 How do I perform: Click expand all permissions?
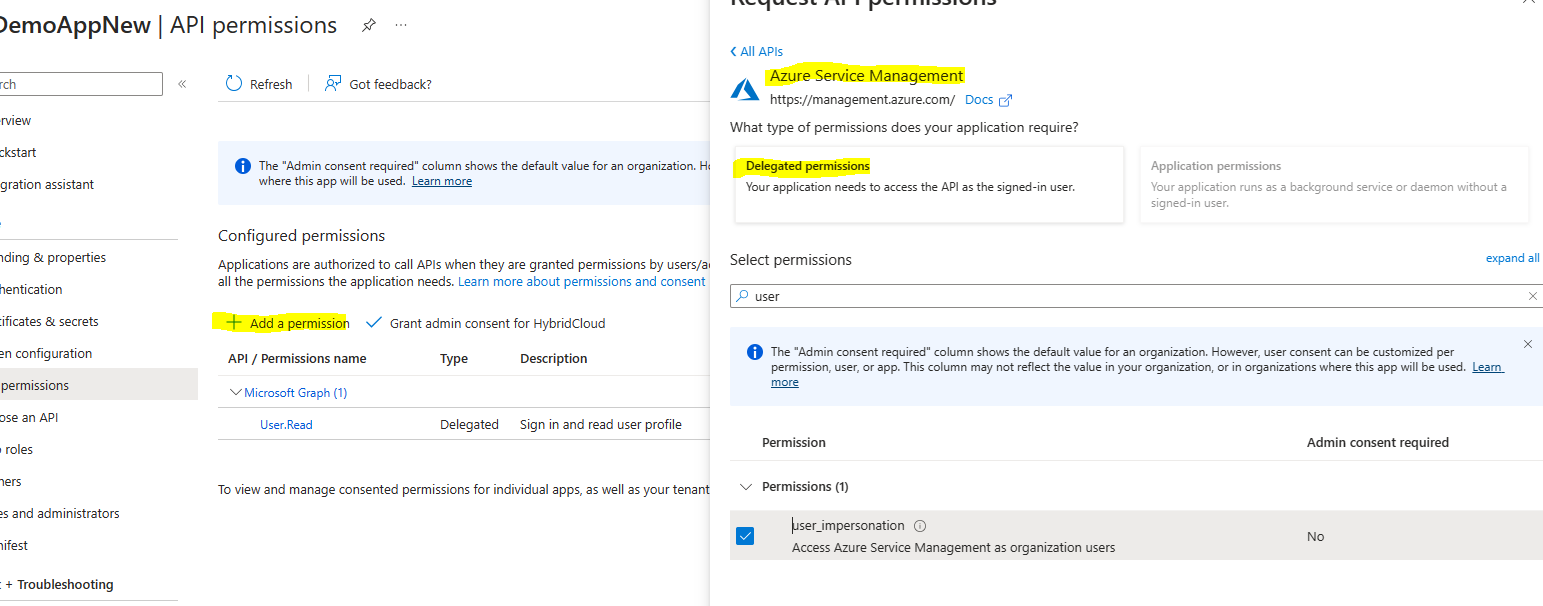click(x=1512, y=258)
